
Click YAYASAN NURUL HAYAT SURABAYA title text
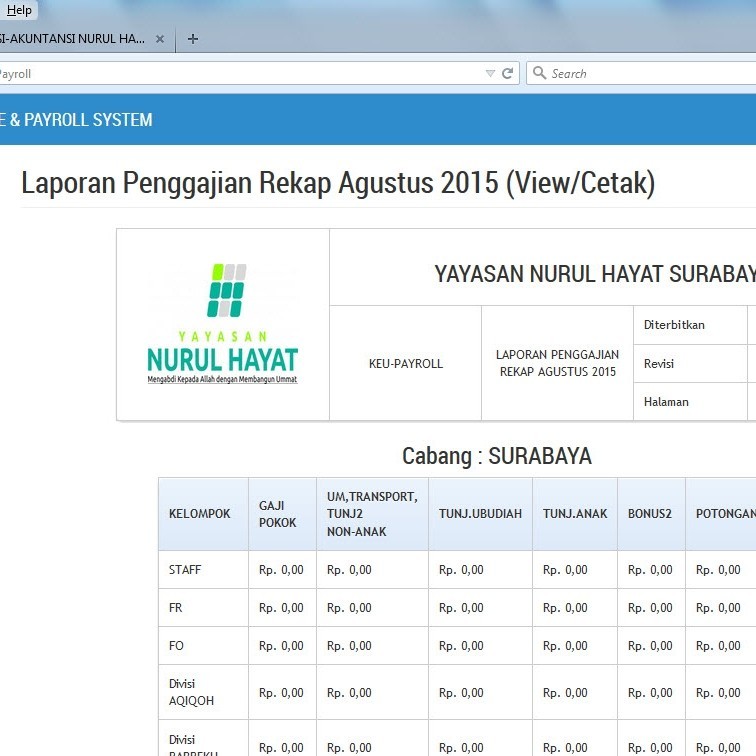click(x=595, y=274)
